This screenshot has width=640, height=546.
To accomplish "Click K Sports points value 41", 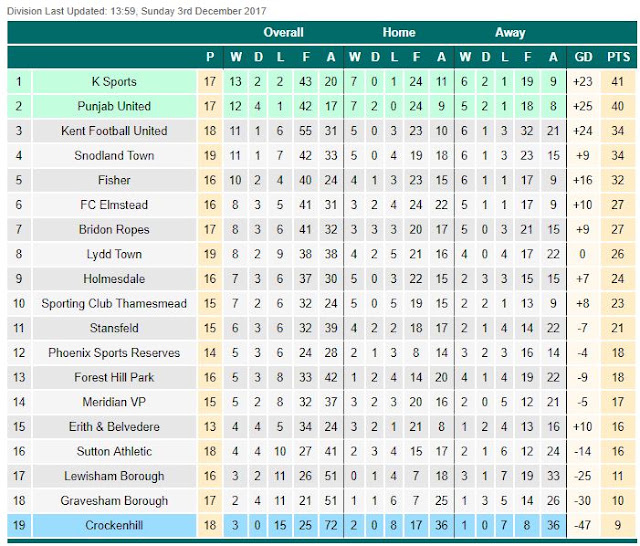I will [x=618, y=82].
